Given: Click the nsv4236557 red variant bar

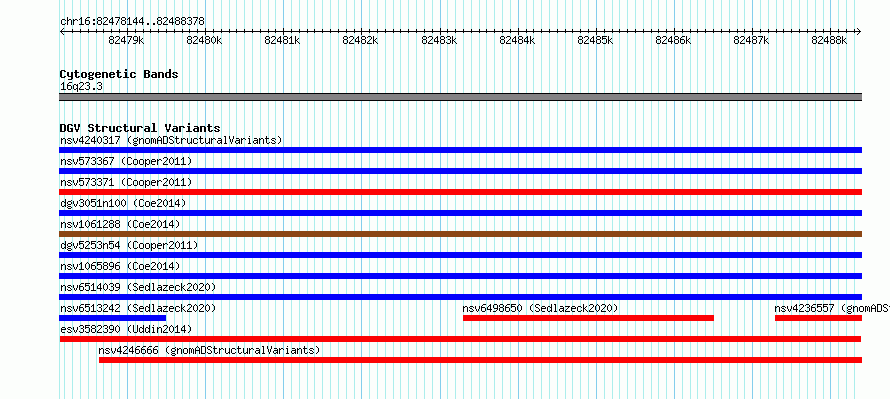Looking at the screenshot, I should (x=818, y=318).
